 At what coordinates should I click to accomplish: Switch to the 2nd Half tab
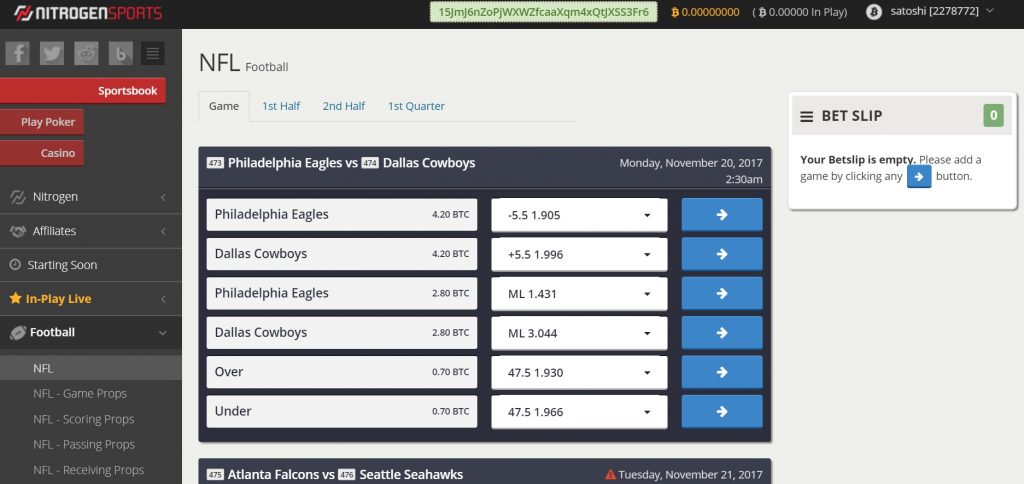(344, 106)
